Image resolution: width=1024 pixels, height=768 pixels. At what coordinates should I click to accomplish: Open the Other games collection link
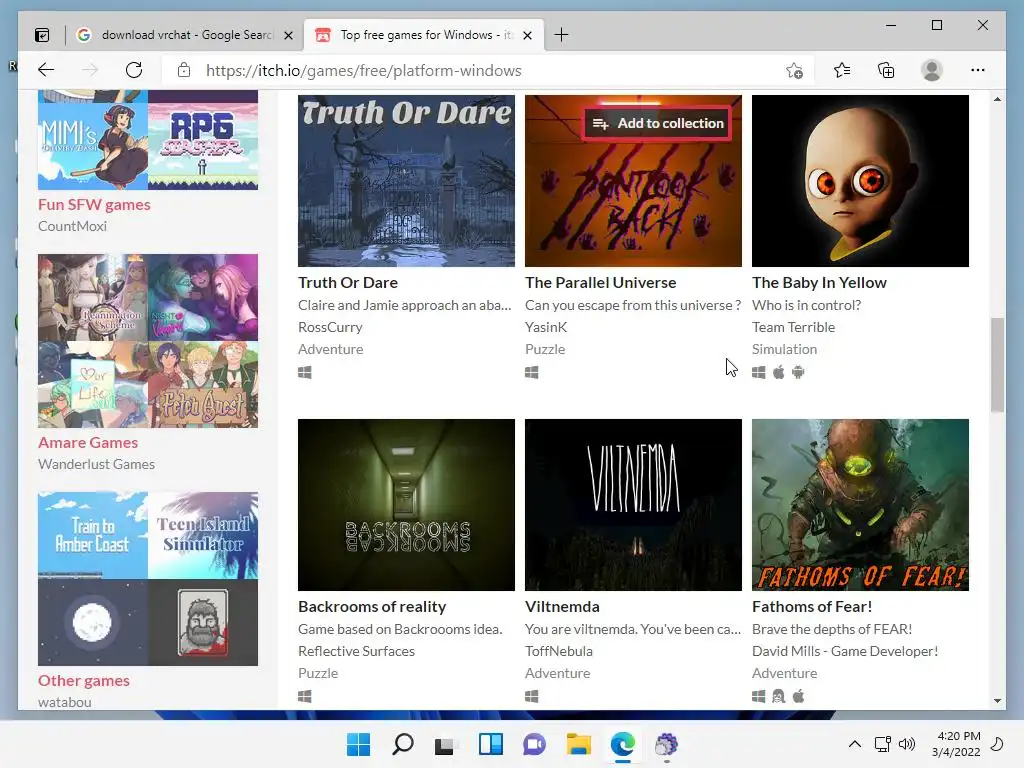coord(84,680)
